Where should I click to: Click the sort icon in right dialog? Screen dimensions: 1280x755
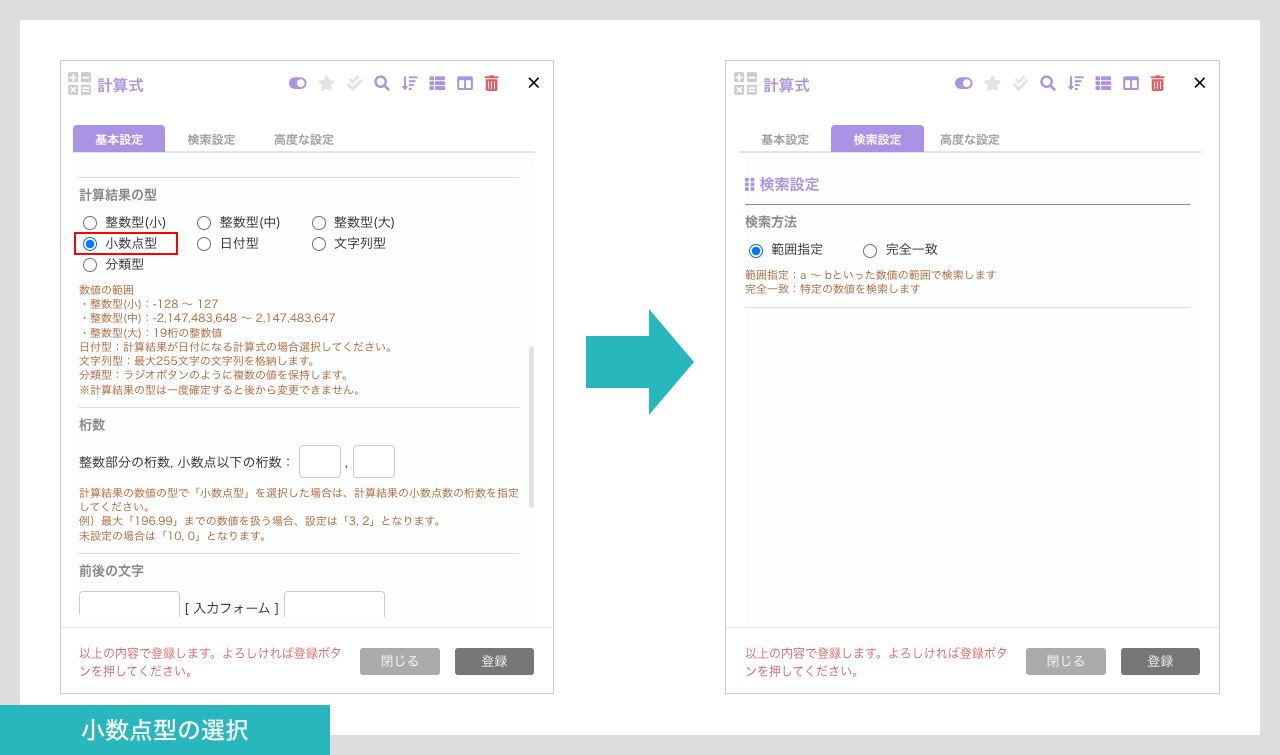[x=1075, y=83]
